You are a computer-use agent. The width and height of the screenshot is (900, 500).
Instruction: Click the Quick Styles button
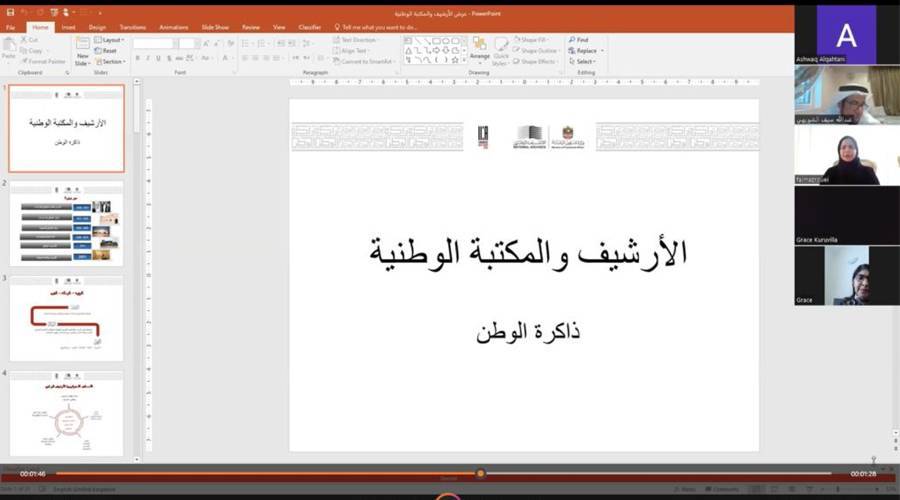tap(501, 52)
